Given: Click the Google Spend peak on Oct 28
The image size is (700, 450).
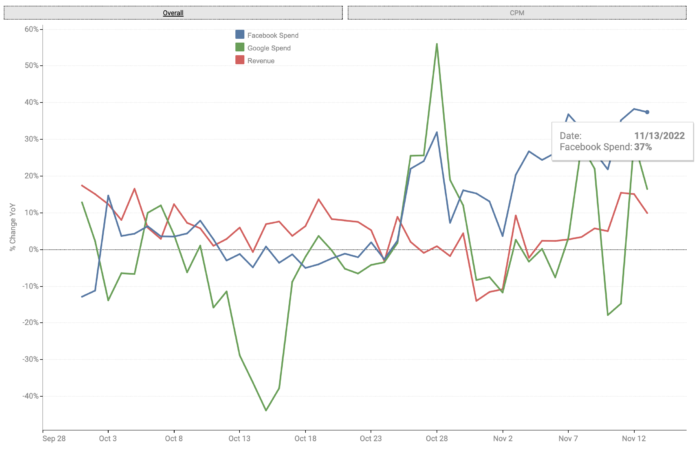Looking at the screenshot, I should pyautogui.click(x=437, y=44).
